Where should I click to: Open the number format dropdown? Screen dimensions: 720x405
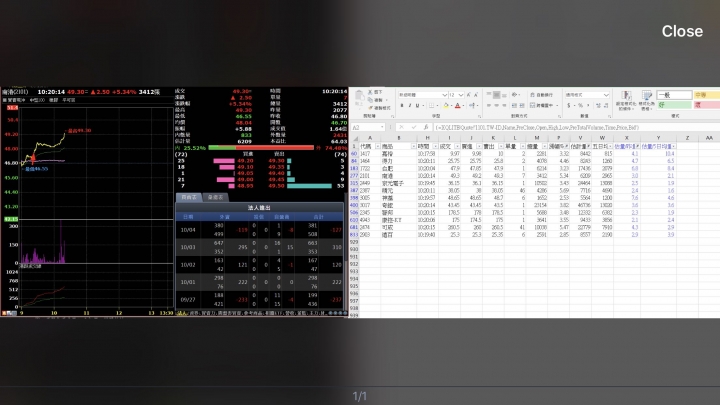tap(606, 95)
